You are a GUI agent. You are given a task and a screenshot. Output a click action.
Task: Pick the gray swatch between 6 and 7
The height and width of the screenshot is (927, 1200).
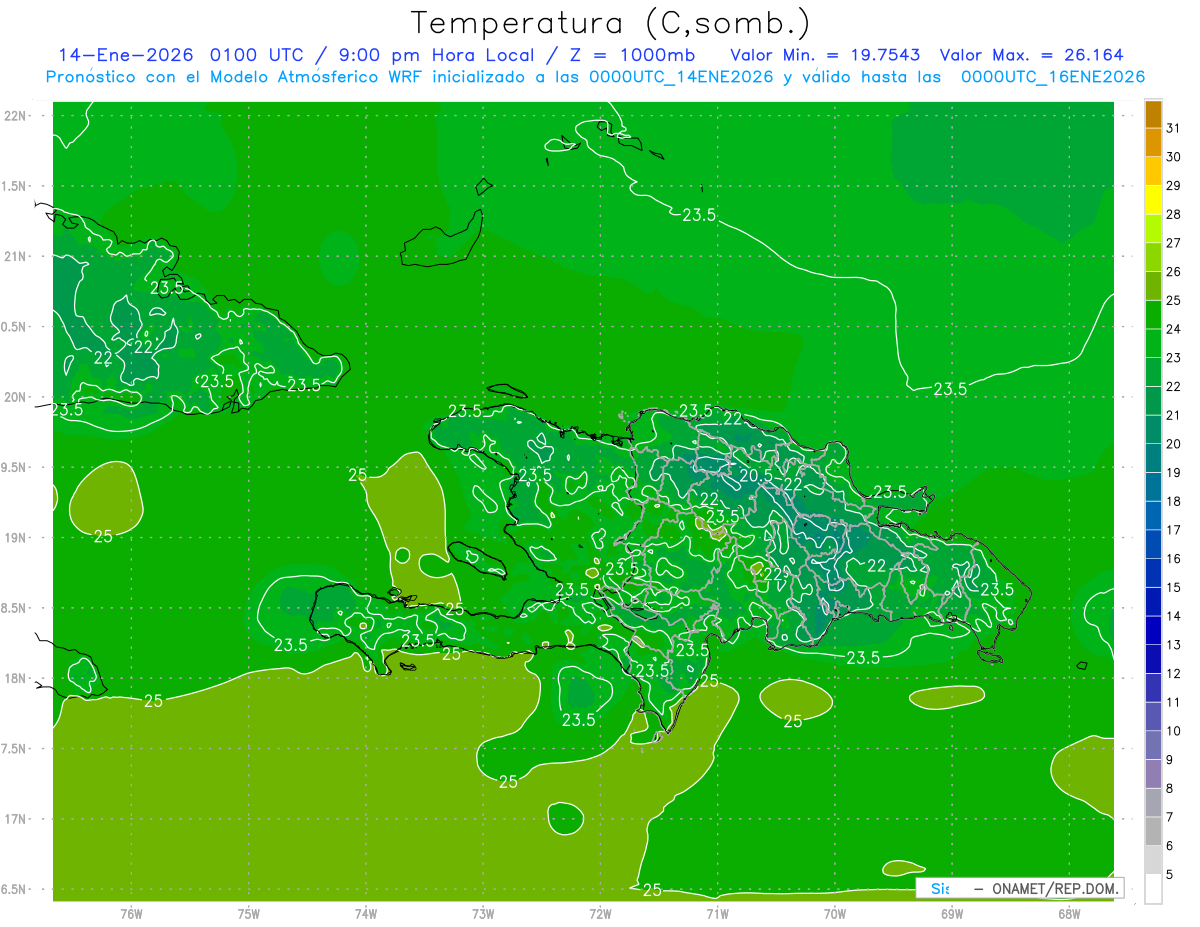[1153, 831]
